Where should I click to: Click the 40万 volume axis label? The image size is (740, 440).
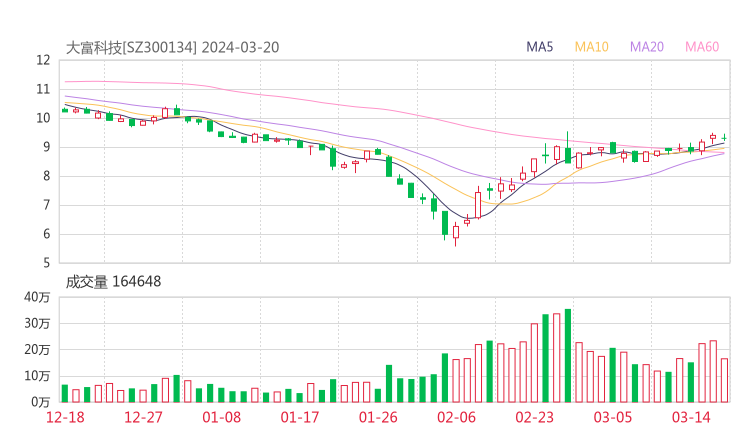pyautogui.click(x=37, y=297)
